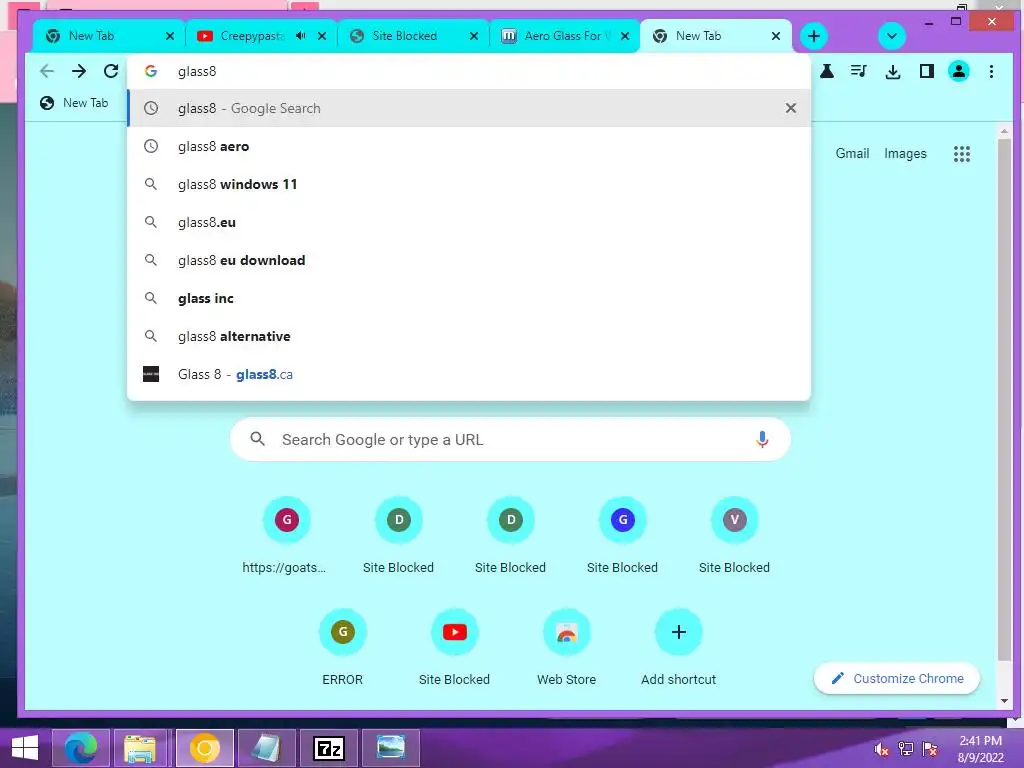Go forward with the forward arrow
The width and height of the screenshot is (1024, 768).
pyautogui.click(x=79, y=71)
